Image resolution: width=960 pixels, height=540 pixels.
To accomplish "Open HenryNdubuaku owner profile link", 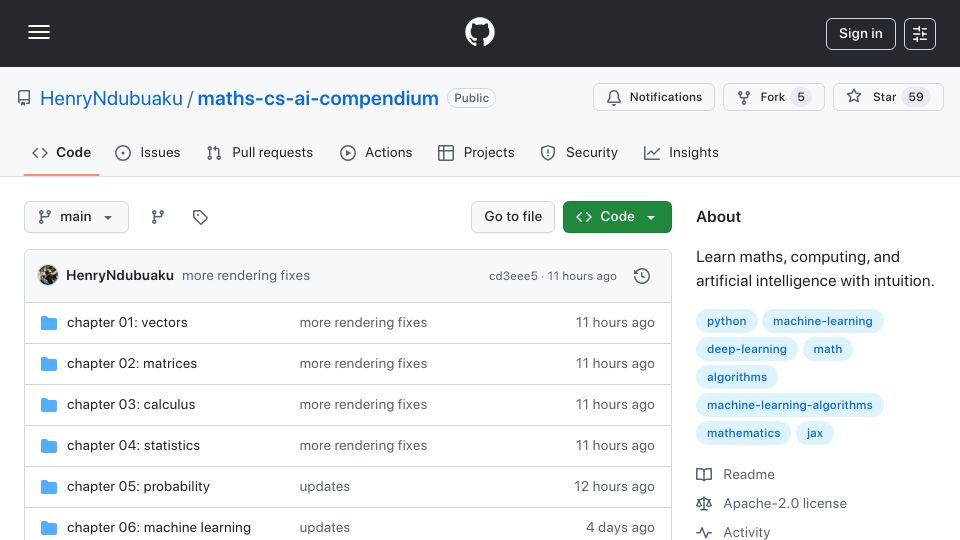I will tap(111, 98).
